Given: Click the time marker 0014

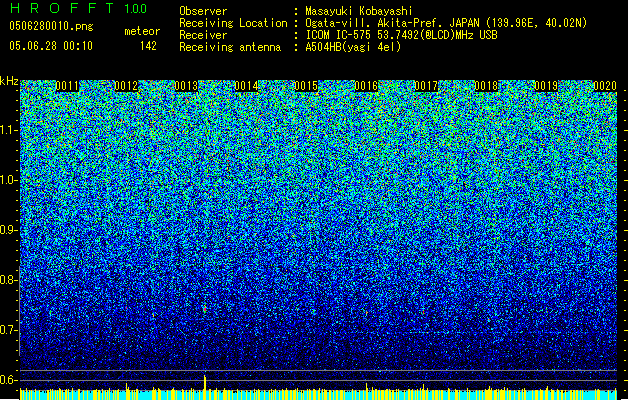Looking at the screenshot, I should 246,86.
